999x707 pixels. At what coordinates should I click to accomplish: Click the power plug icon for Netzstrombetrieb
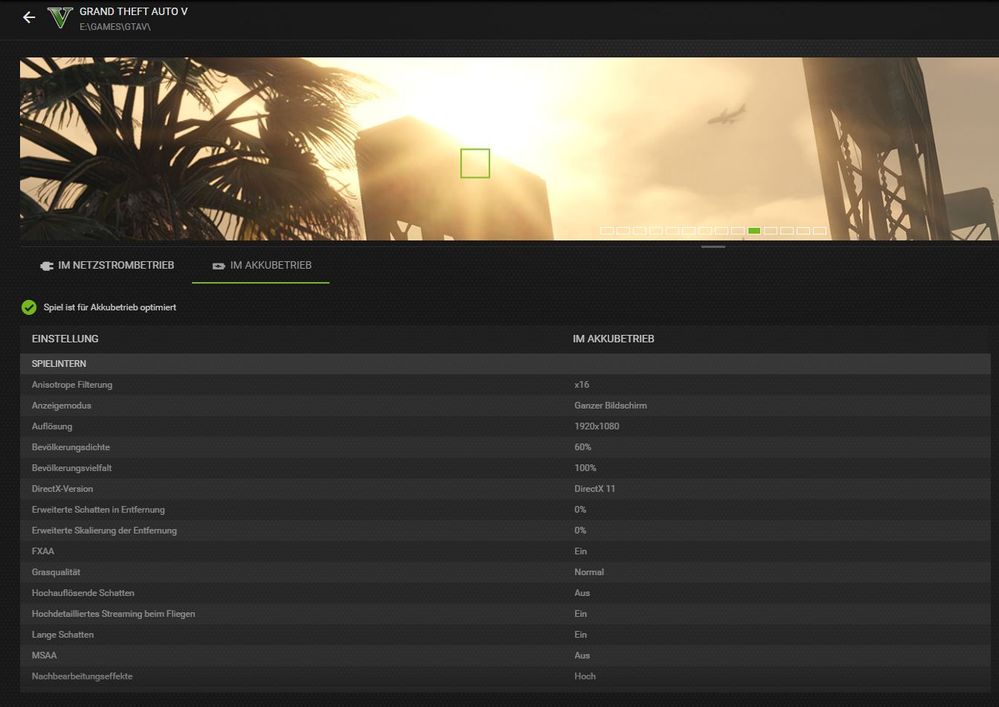[x=45, y=266]
